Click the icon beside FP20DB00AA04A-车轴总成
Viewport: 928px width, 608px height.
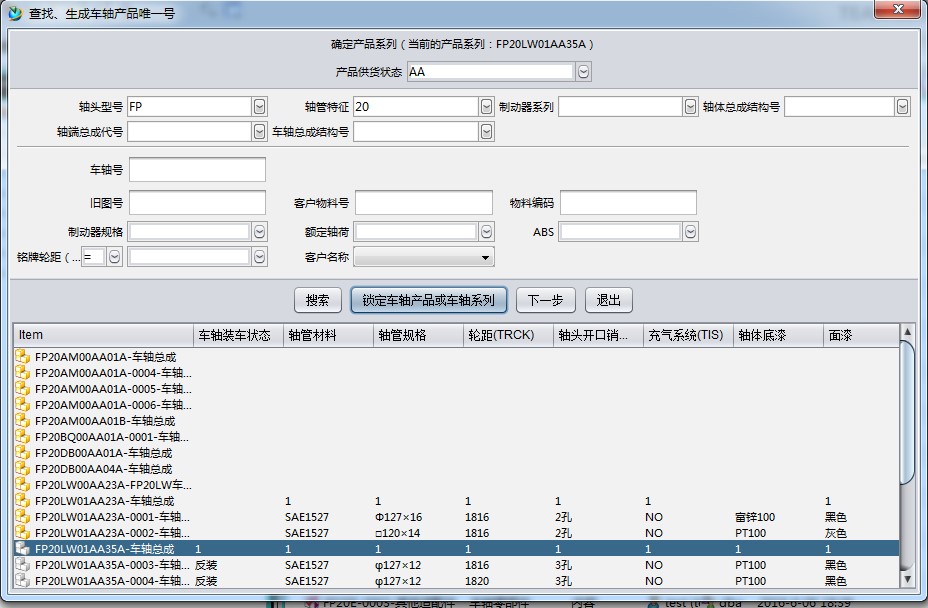[x=23, y=468]
